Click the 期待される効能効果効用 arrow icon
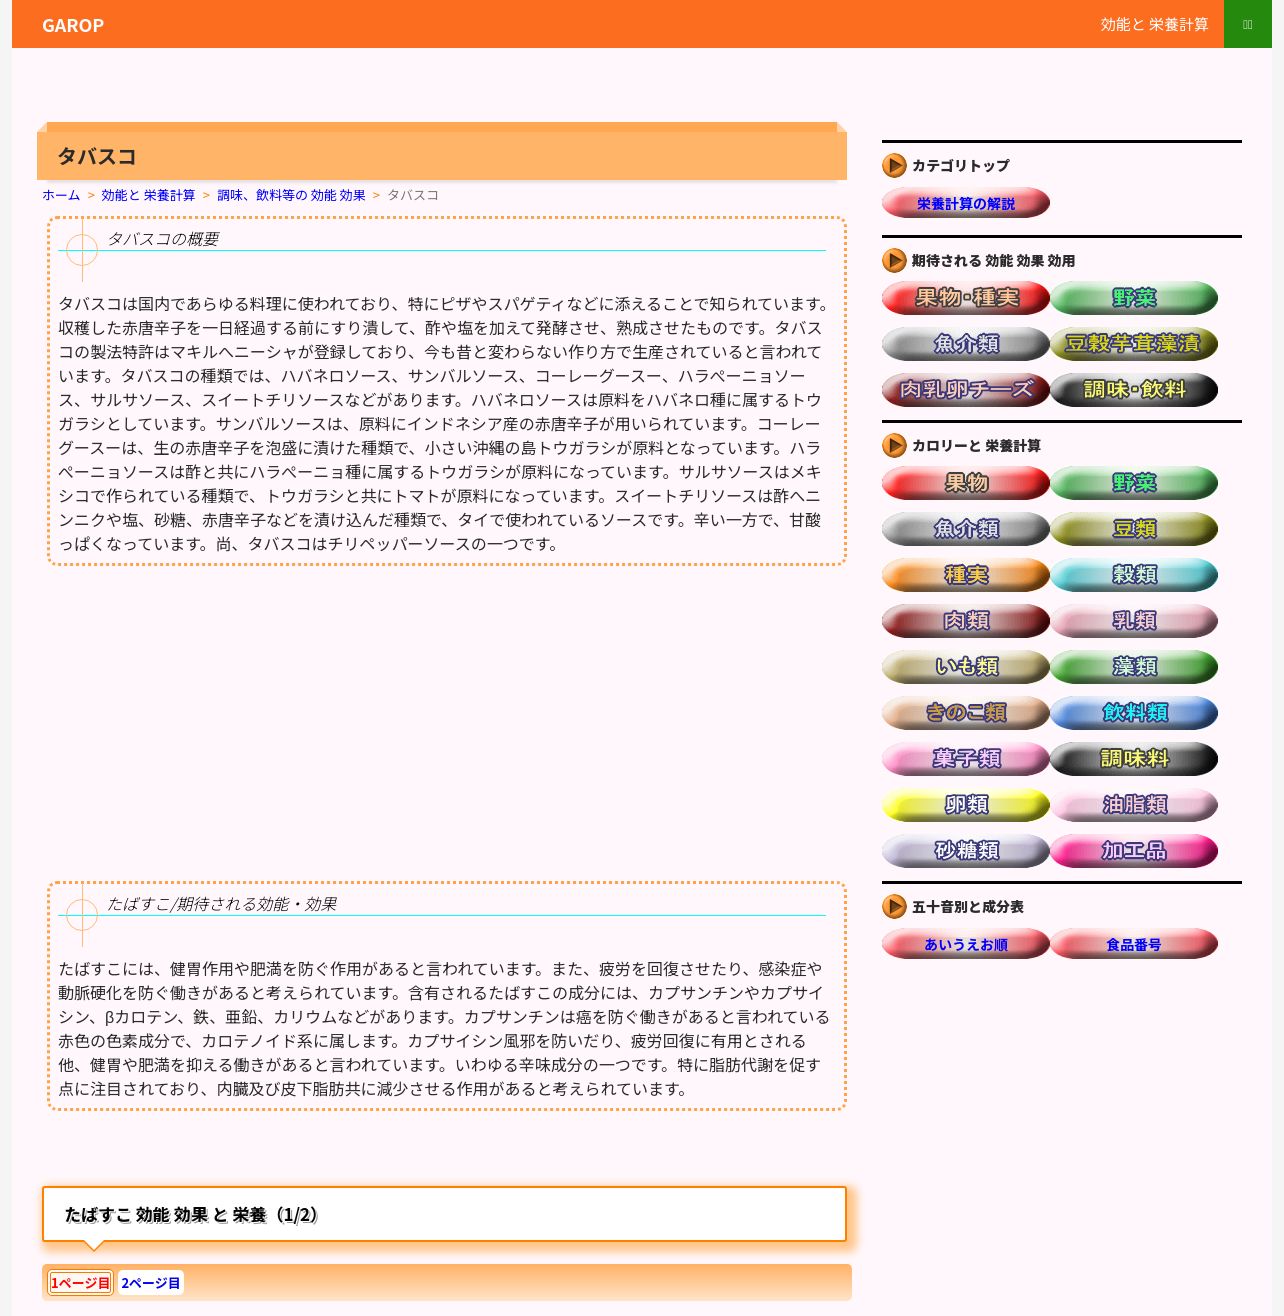 click(x=894, y=261)
